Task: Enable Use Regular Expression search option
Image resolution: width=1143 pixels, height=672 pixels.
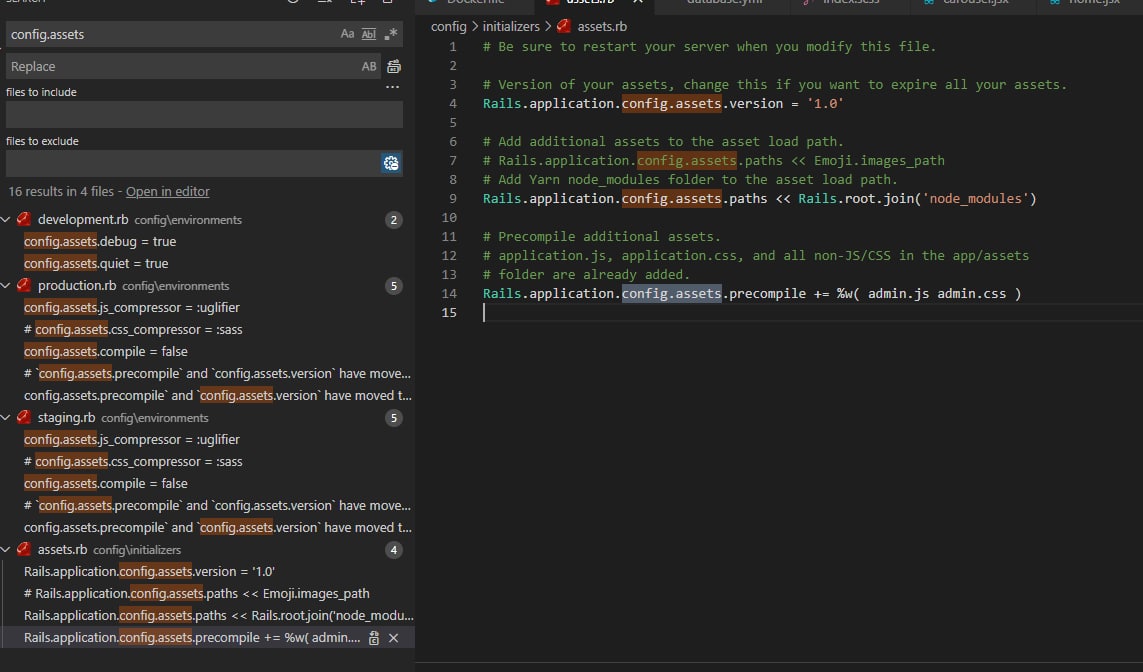Action: [x=391, y=34]
